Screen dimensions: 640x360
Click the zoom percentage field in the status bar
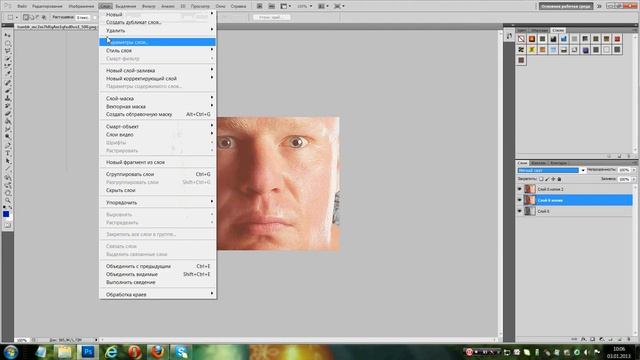22,340
